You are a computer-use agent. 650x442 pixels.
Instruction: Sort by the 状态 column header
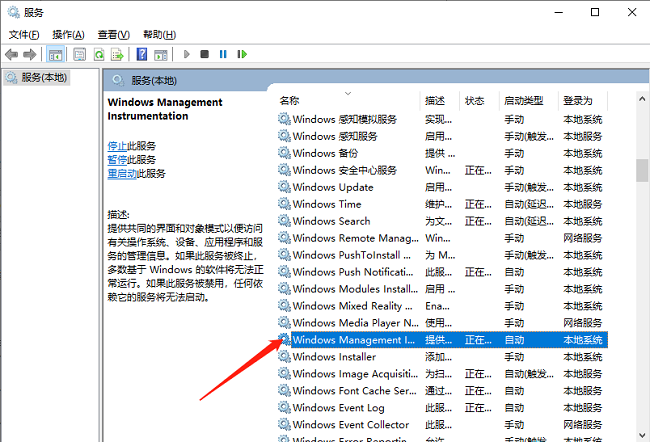coord(479,101)
